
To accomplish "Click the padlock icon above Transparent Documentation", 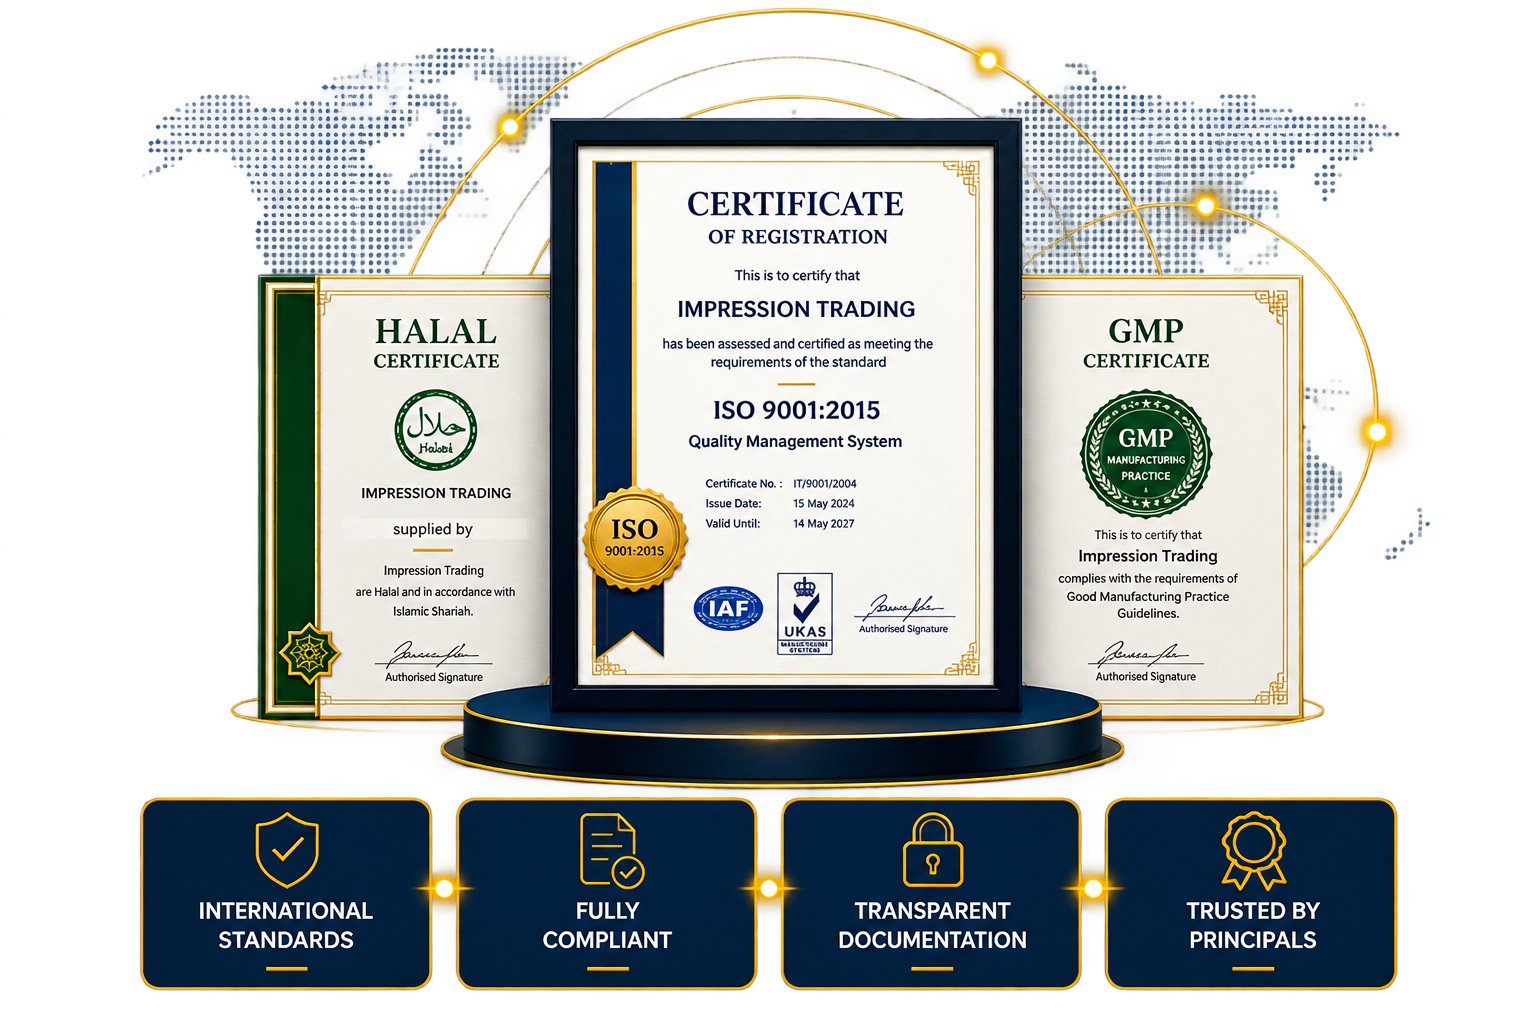I will [x=932, y=850].
